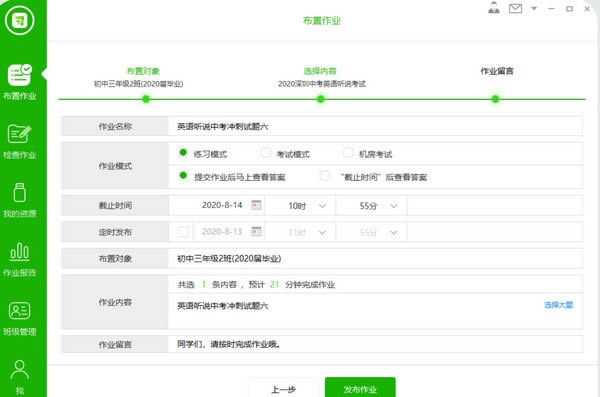Image resolution: width=600 pixels, height=397 pixels.
Task: Click the app logo icon
Action: pyautogui.click(x=20, y=20)
